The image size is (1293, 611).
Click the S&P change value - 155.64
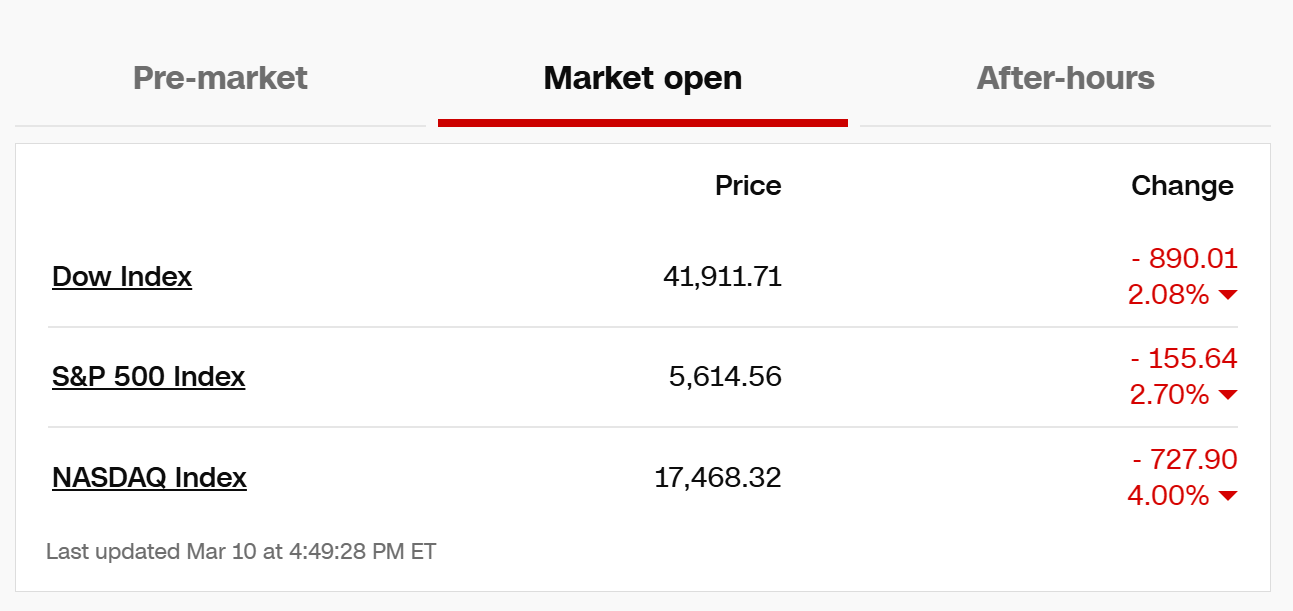pyautogui.click(x=1184, y=359)
